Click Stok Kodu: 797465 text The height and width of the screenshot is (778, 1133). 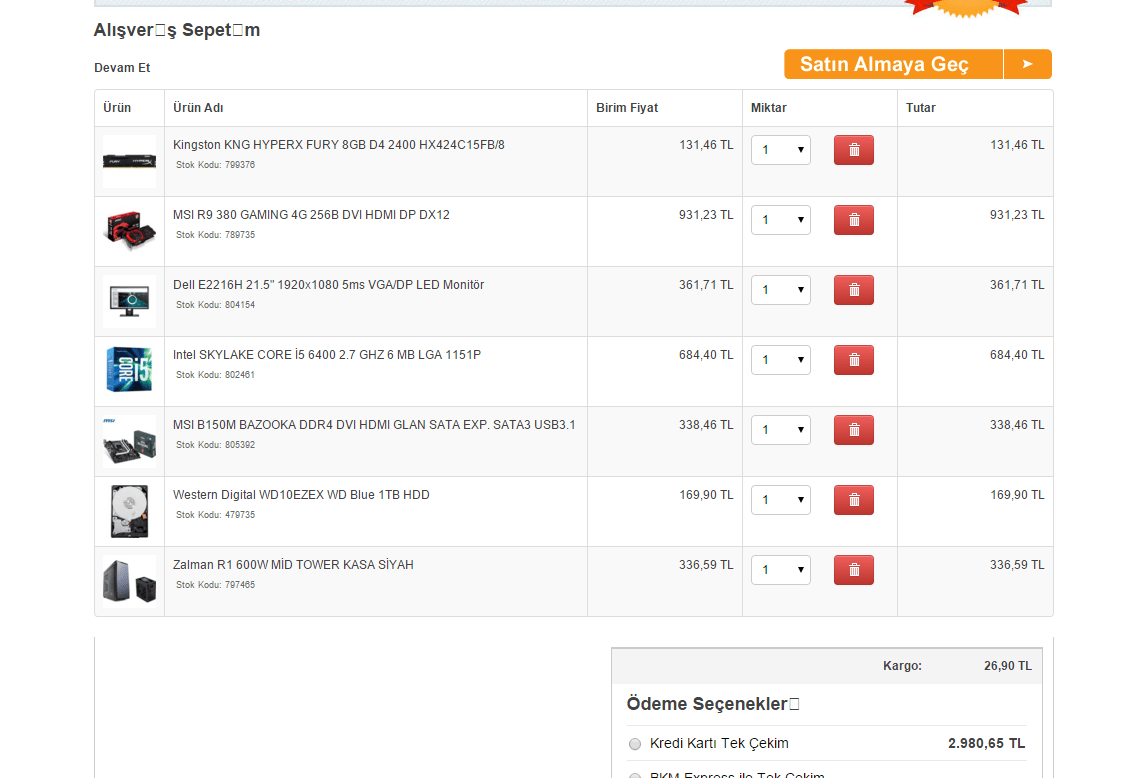pyautogui.click(x=215, y=586)
